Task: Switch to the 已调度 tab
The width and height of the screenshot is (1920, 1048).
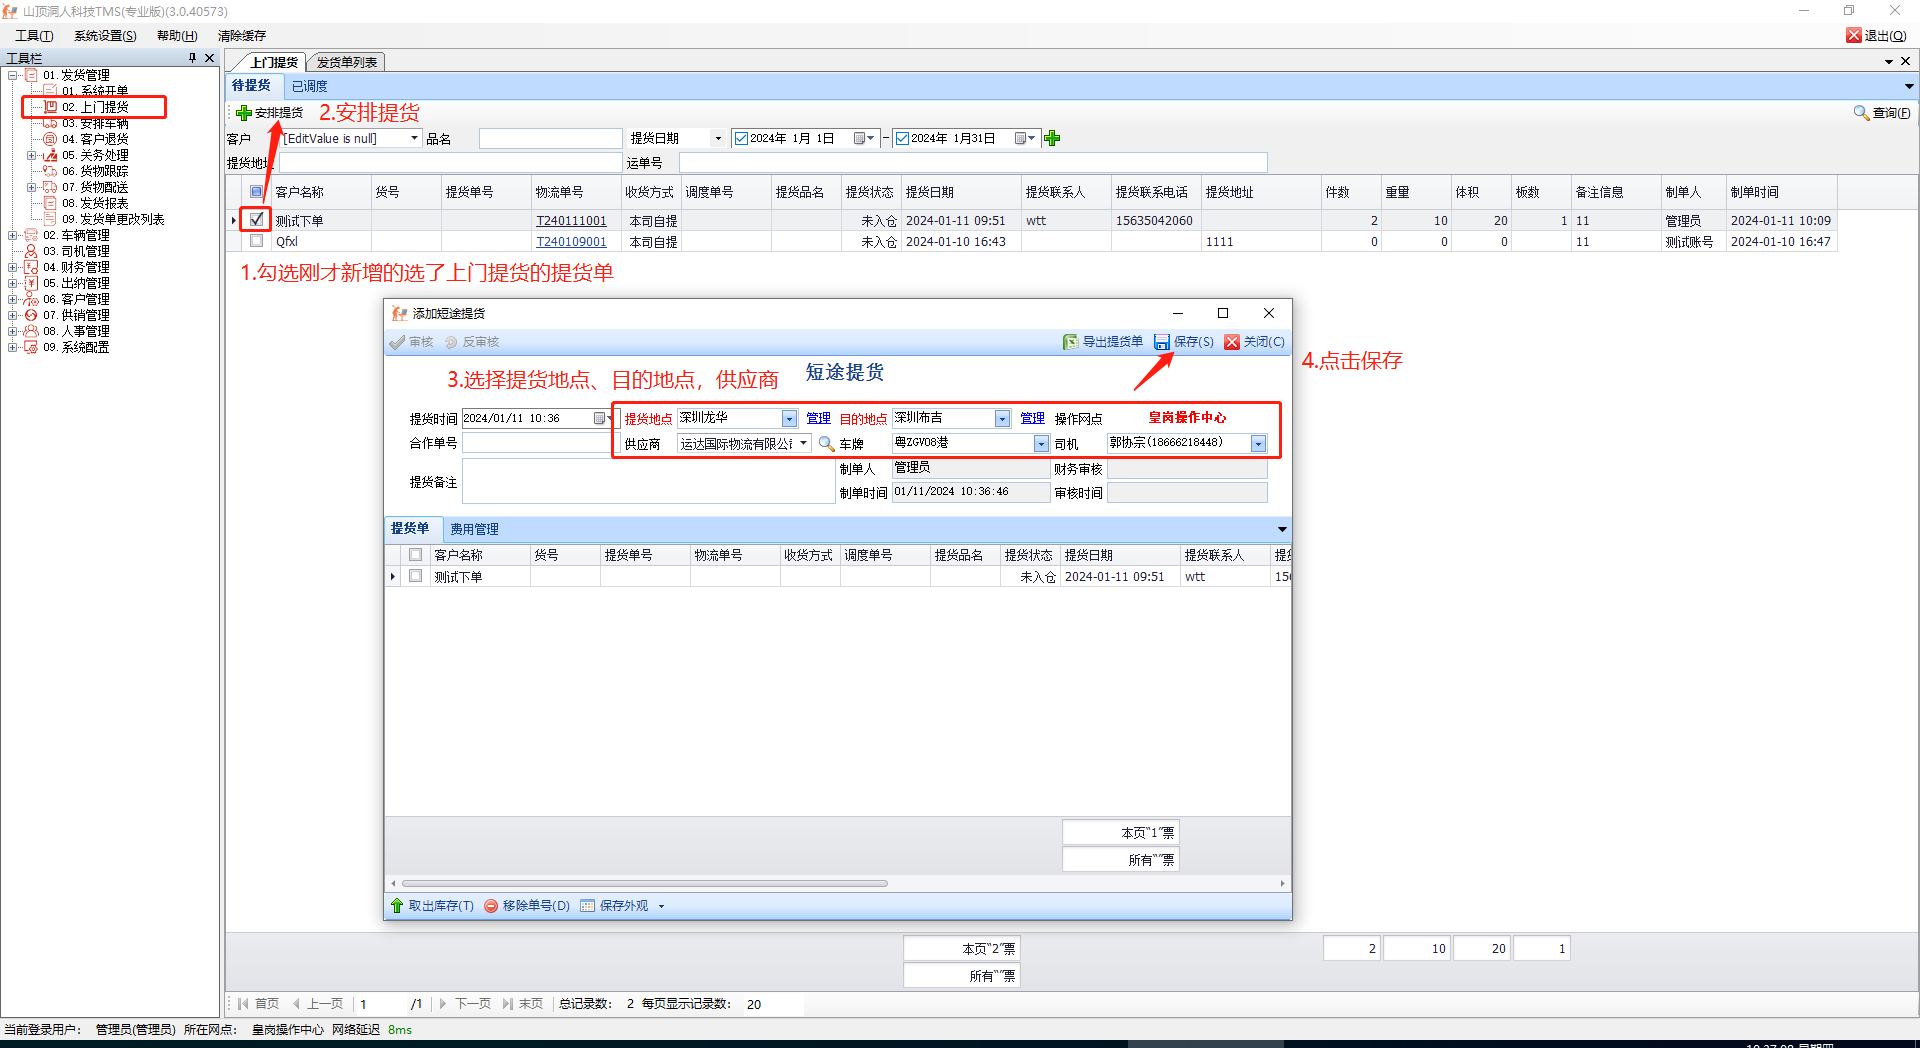Action: 310,87
